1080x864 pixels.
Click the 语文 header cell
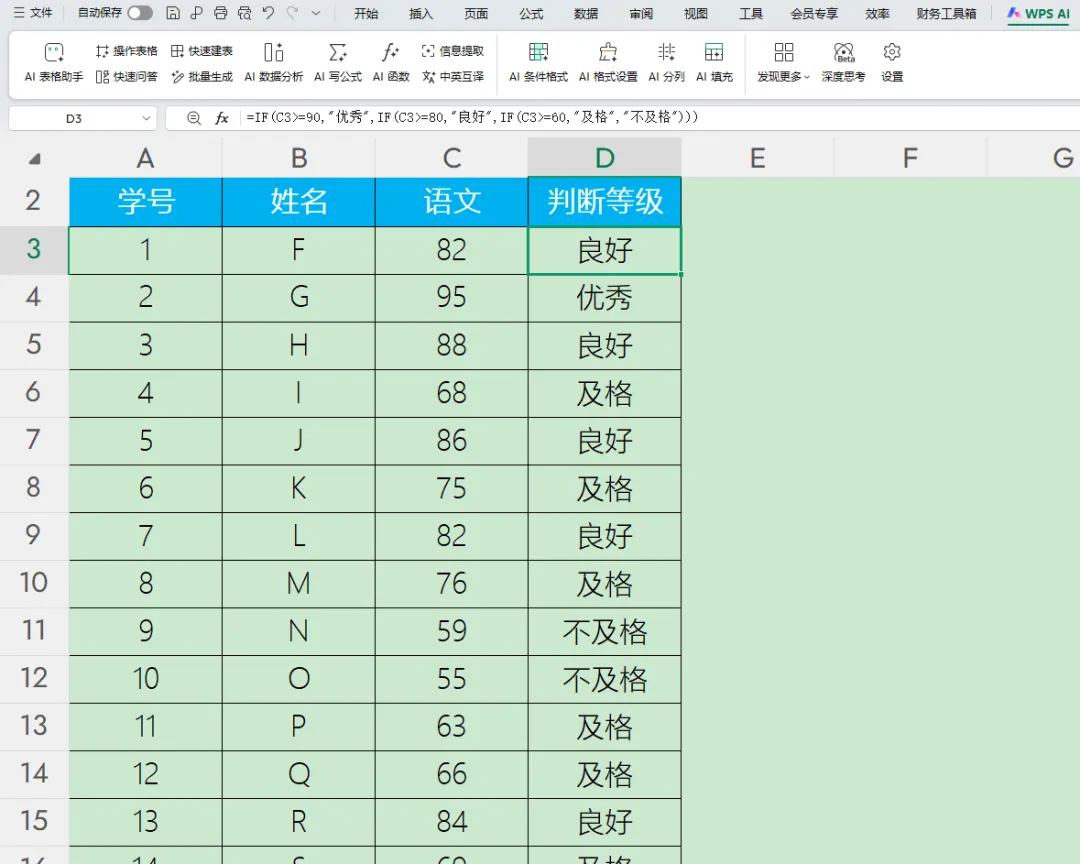pos(452,202)
